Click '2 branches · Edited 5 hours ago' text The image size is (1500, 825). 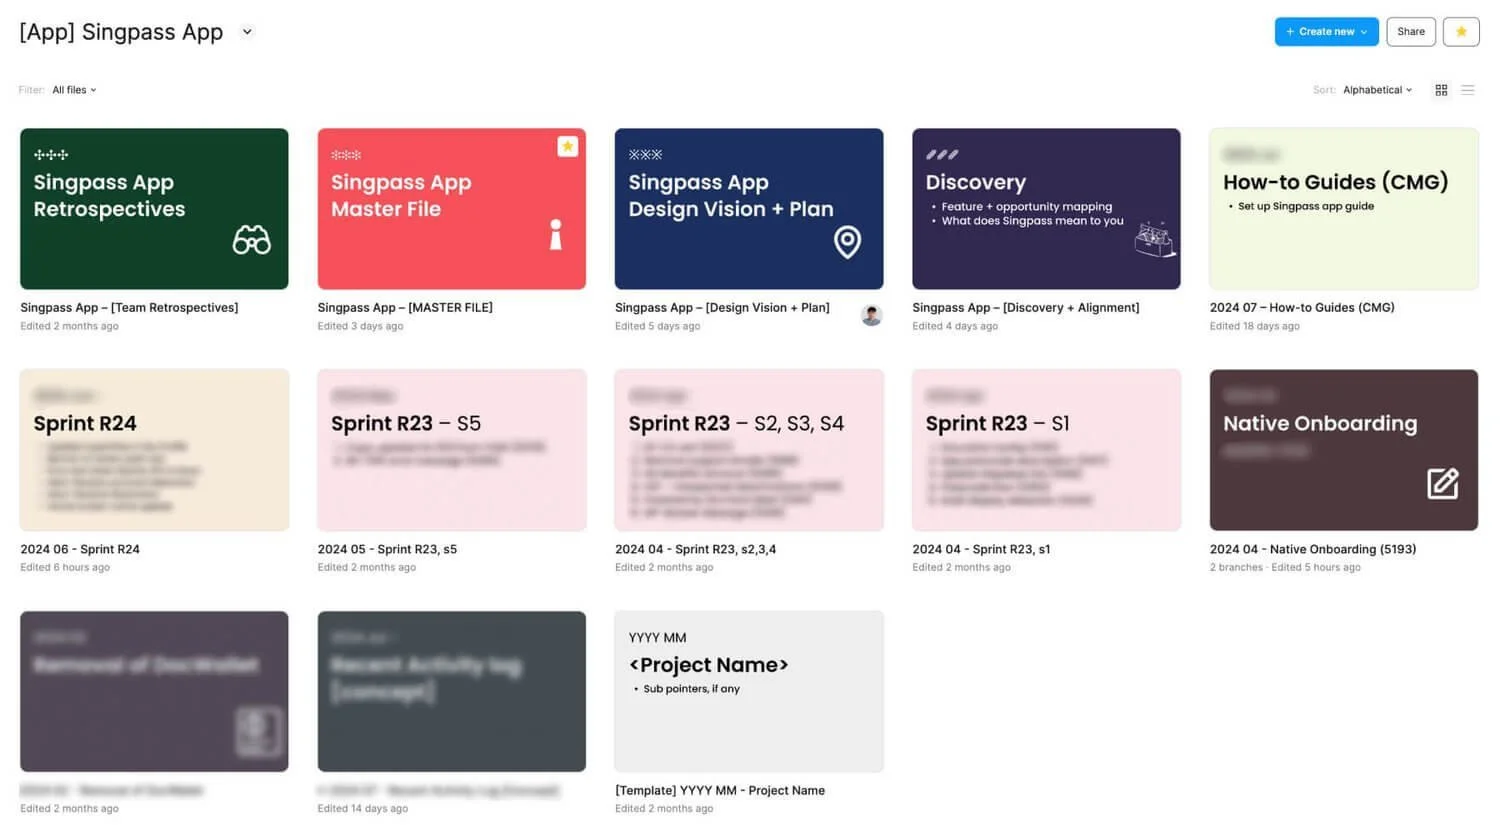coord(1285,567)
